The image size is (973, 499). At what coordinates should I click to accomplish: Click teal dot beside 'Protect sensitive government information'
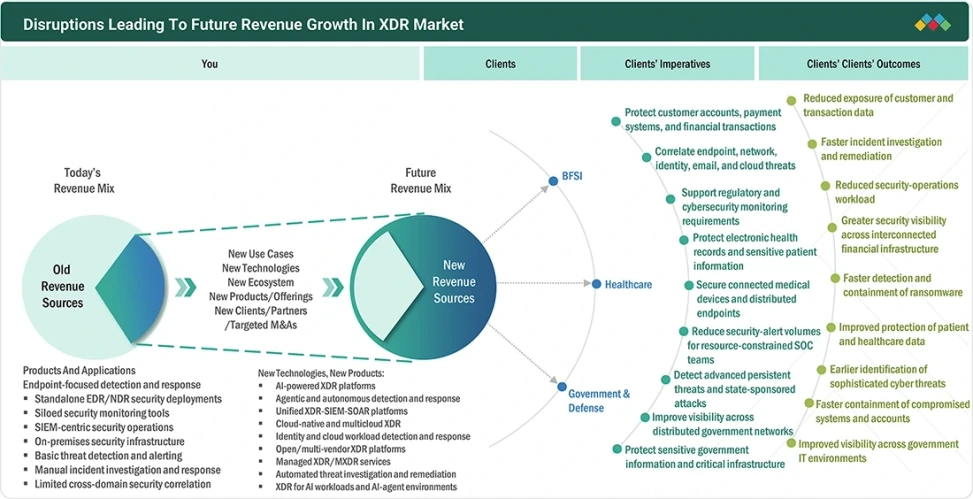(x=617, y=449)
